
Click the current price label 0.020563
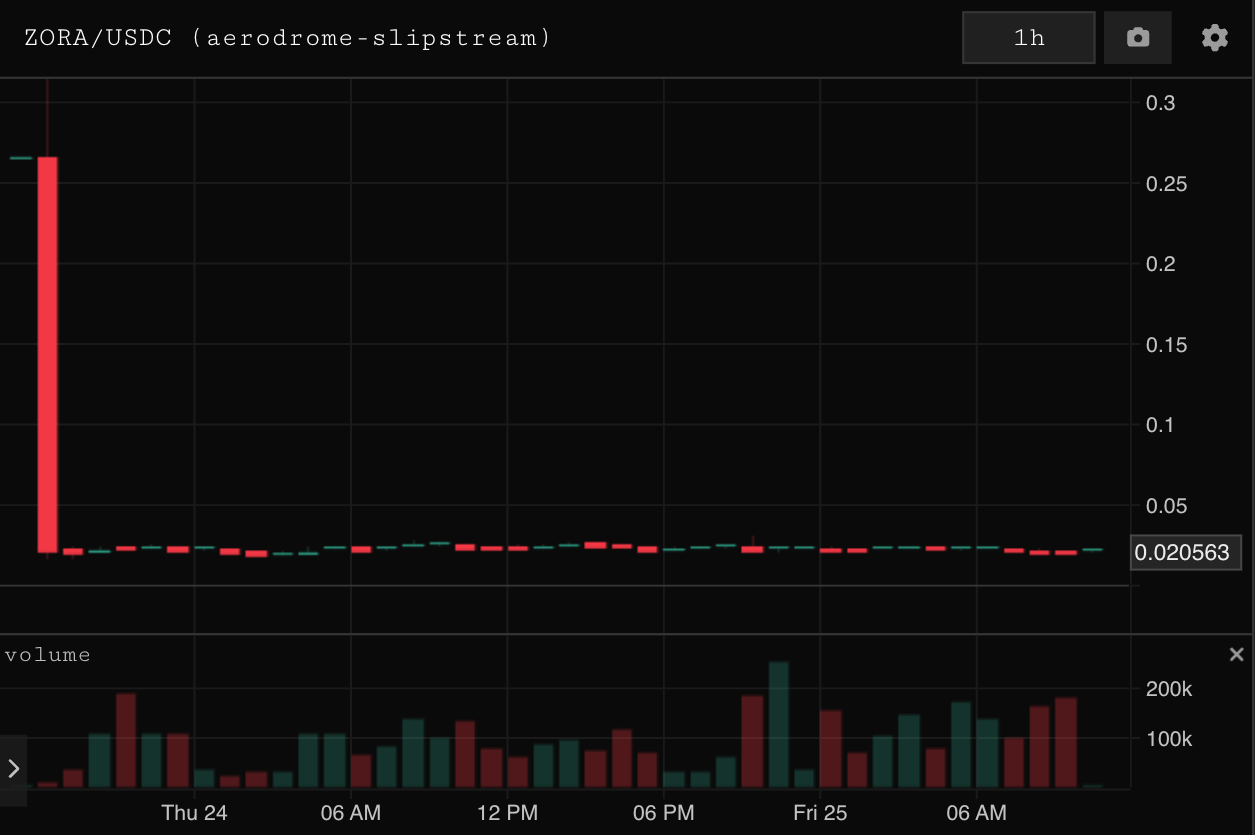click(x=1186, y=552)
